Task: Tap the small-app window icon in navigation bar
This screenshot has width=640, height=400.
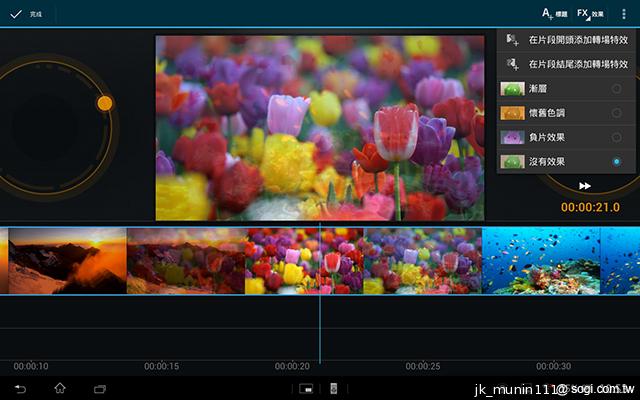Action: click(x=306, y=389)
